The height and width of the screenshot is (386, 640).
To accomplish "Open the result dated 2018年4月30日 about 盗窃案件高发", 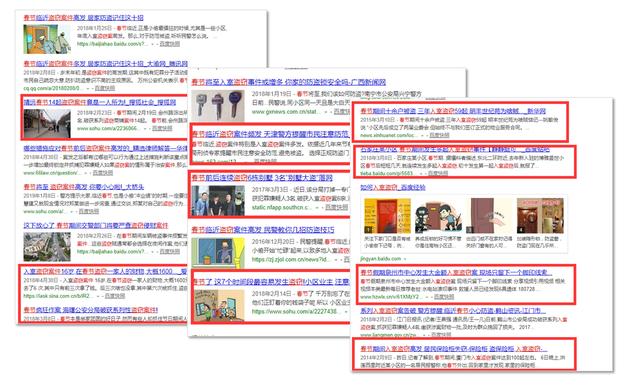I will coord(105,149).
